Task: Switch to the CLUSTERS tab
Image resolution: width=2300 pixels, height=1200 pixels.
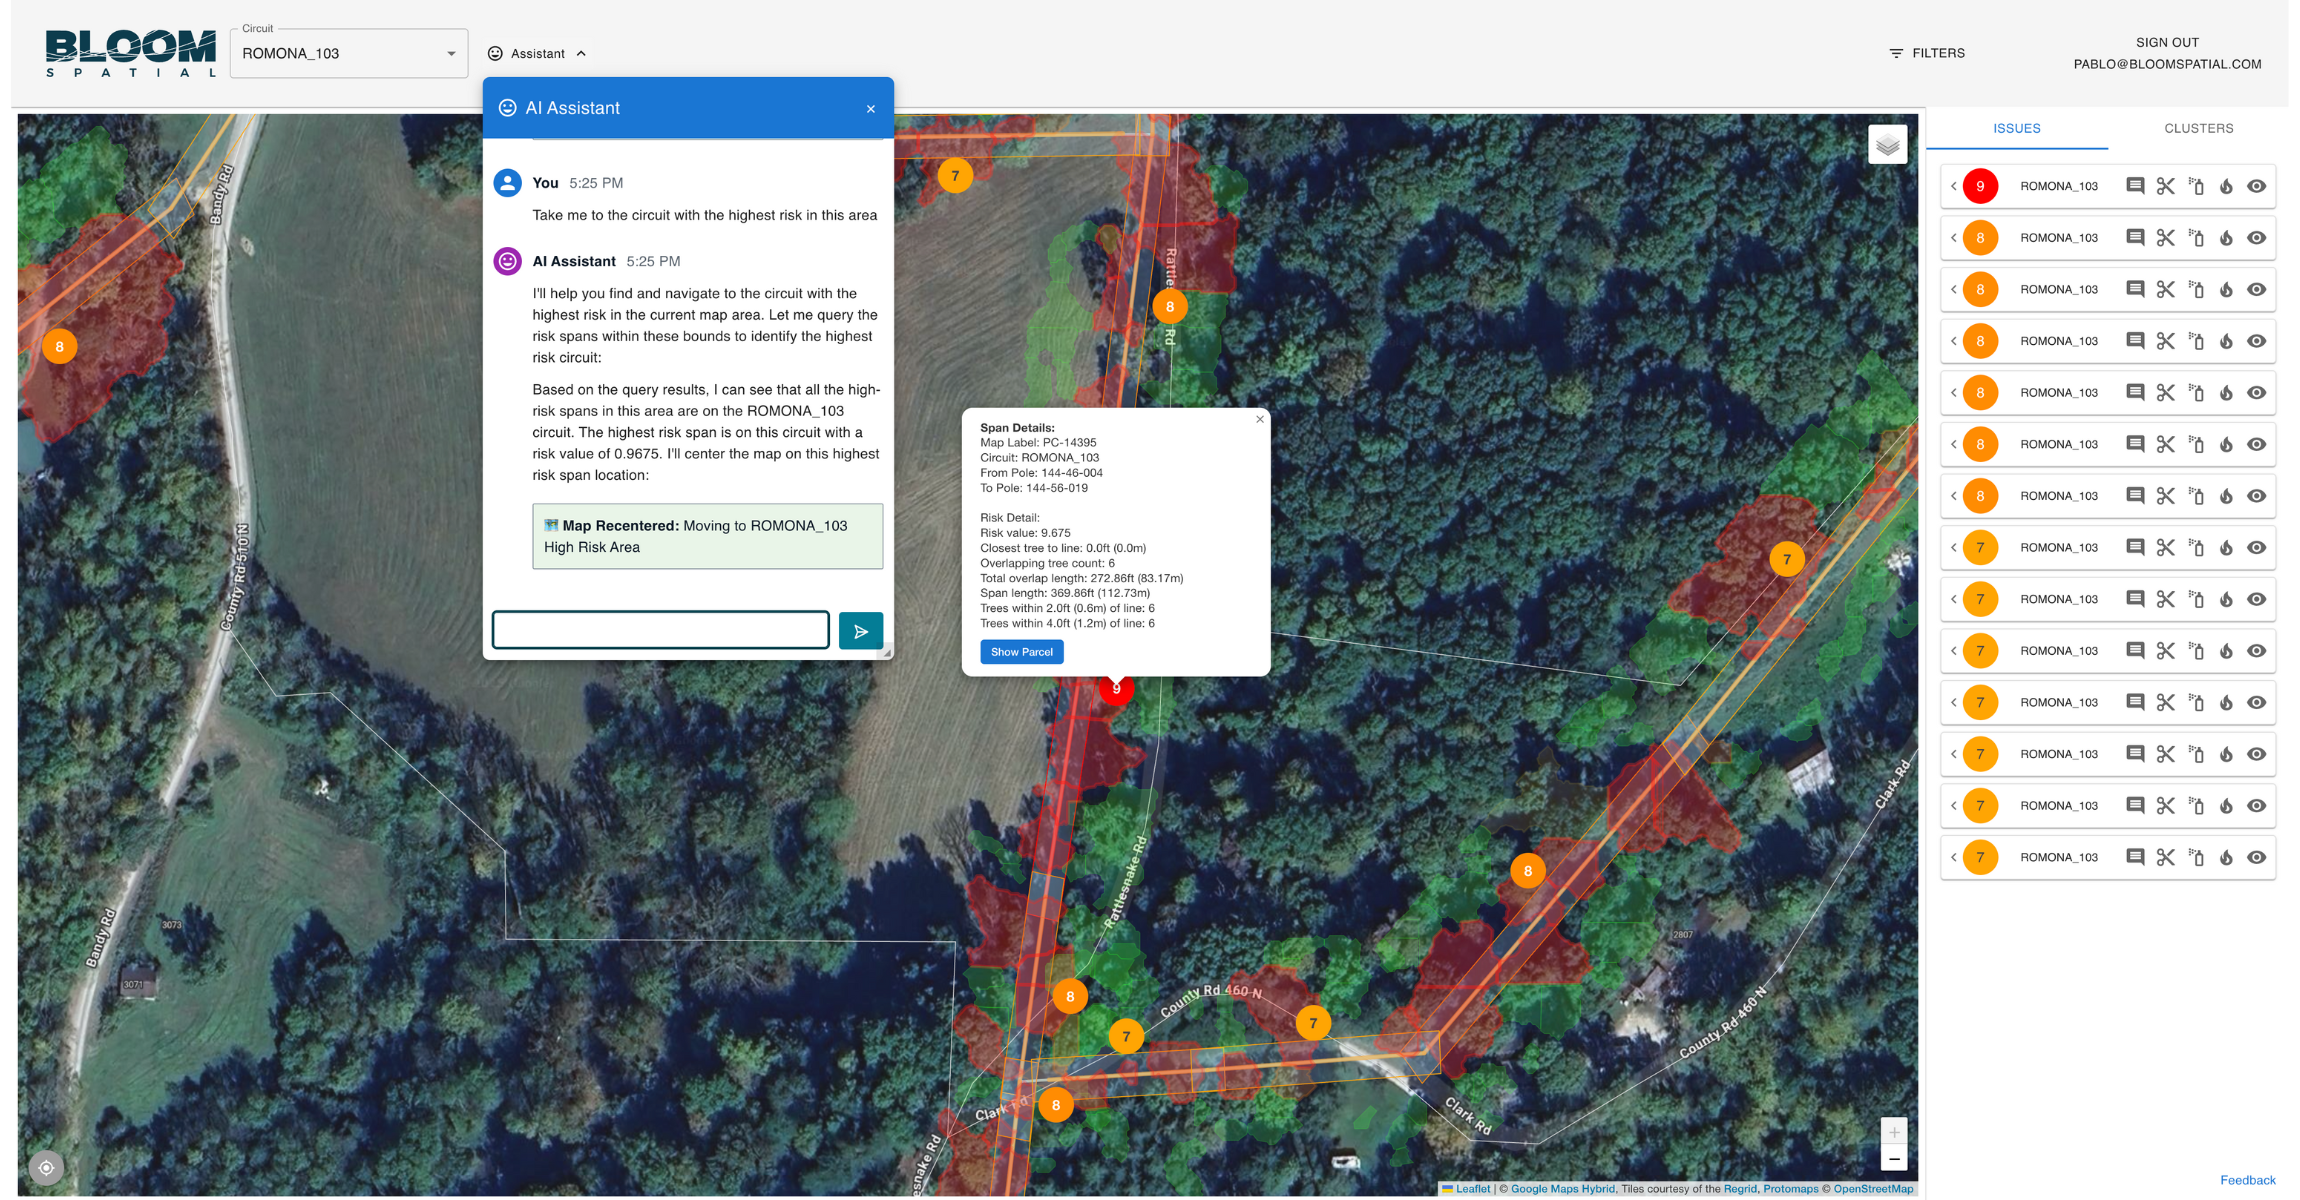Action: click(x=2198, y=128)
